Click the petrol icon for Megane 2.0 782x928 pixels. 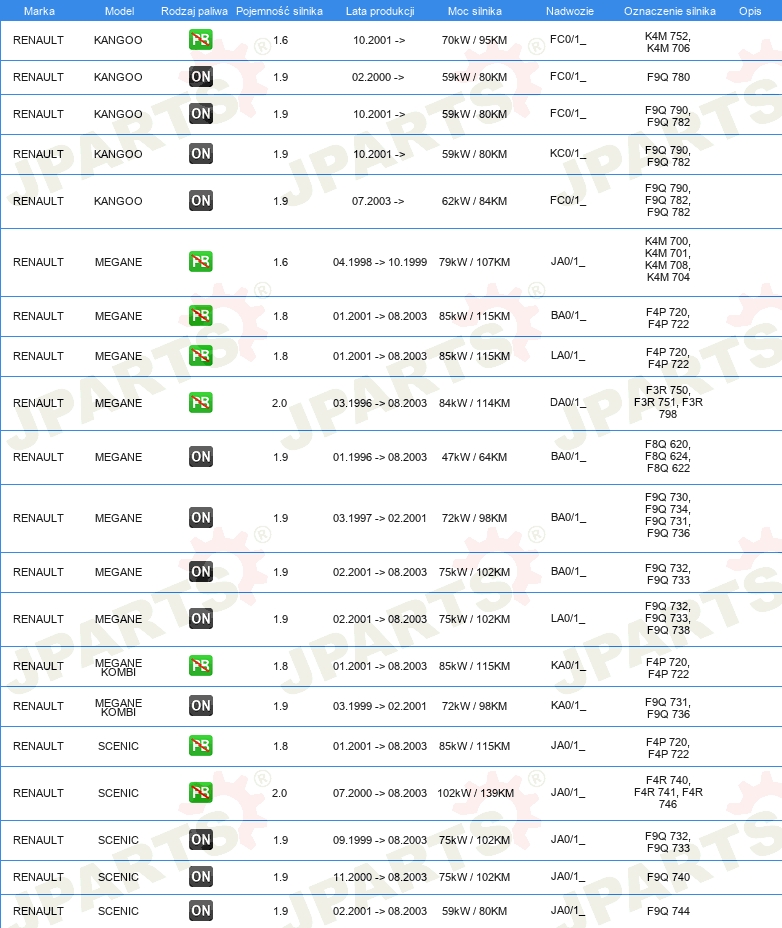201,402
